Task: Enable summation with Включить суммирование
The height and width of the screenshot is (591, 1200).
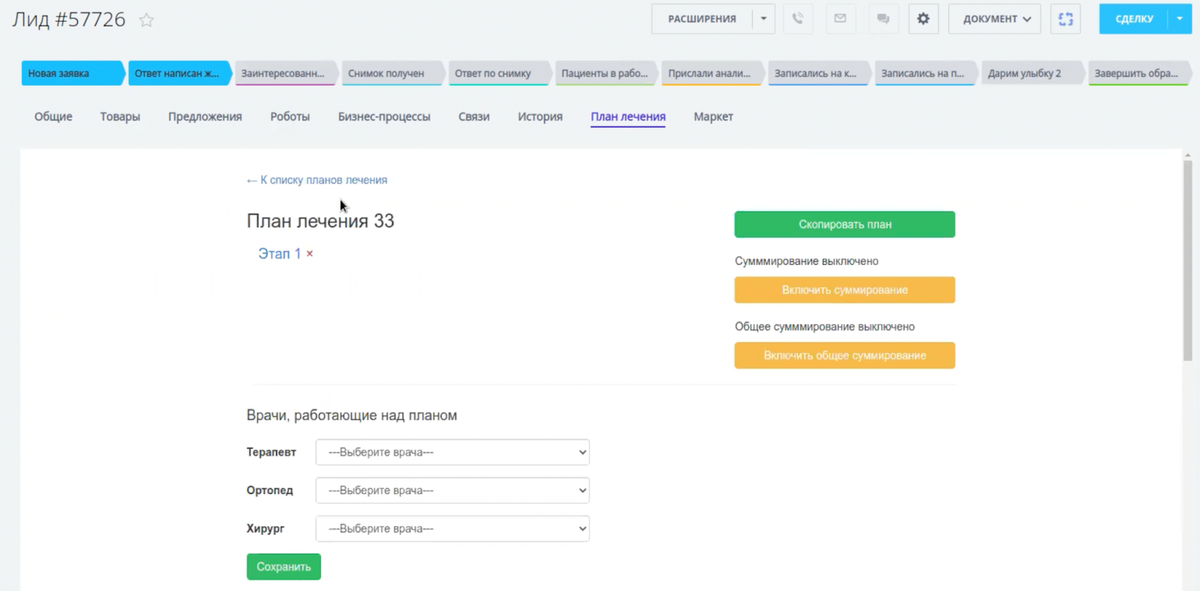Action: click(844, 290)
